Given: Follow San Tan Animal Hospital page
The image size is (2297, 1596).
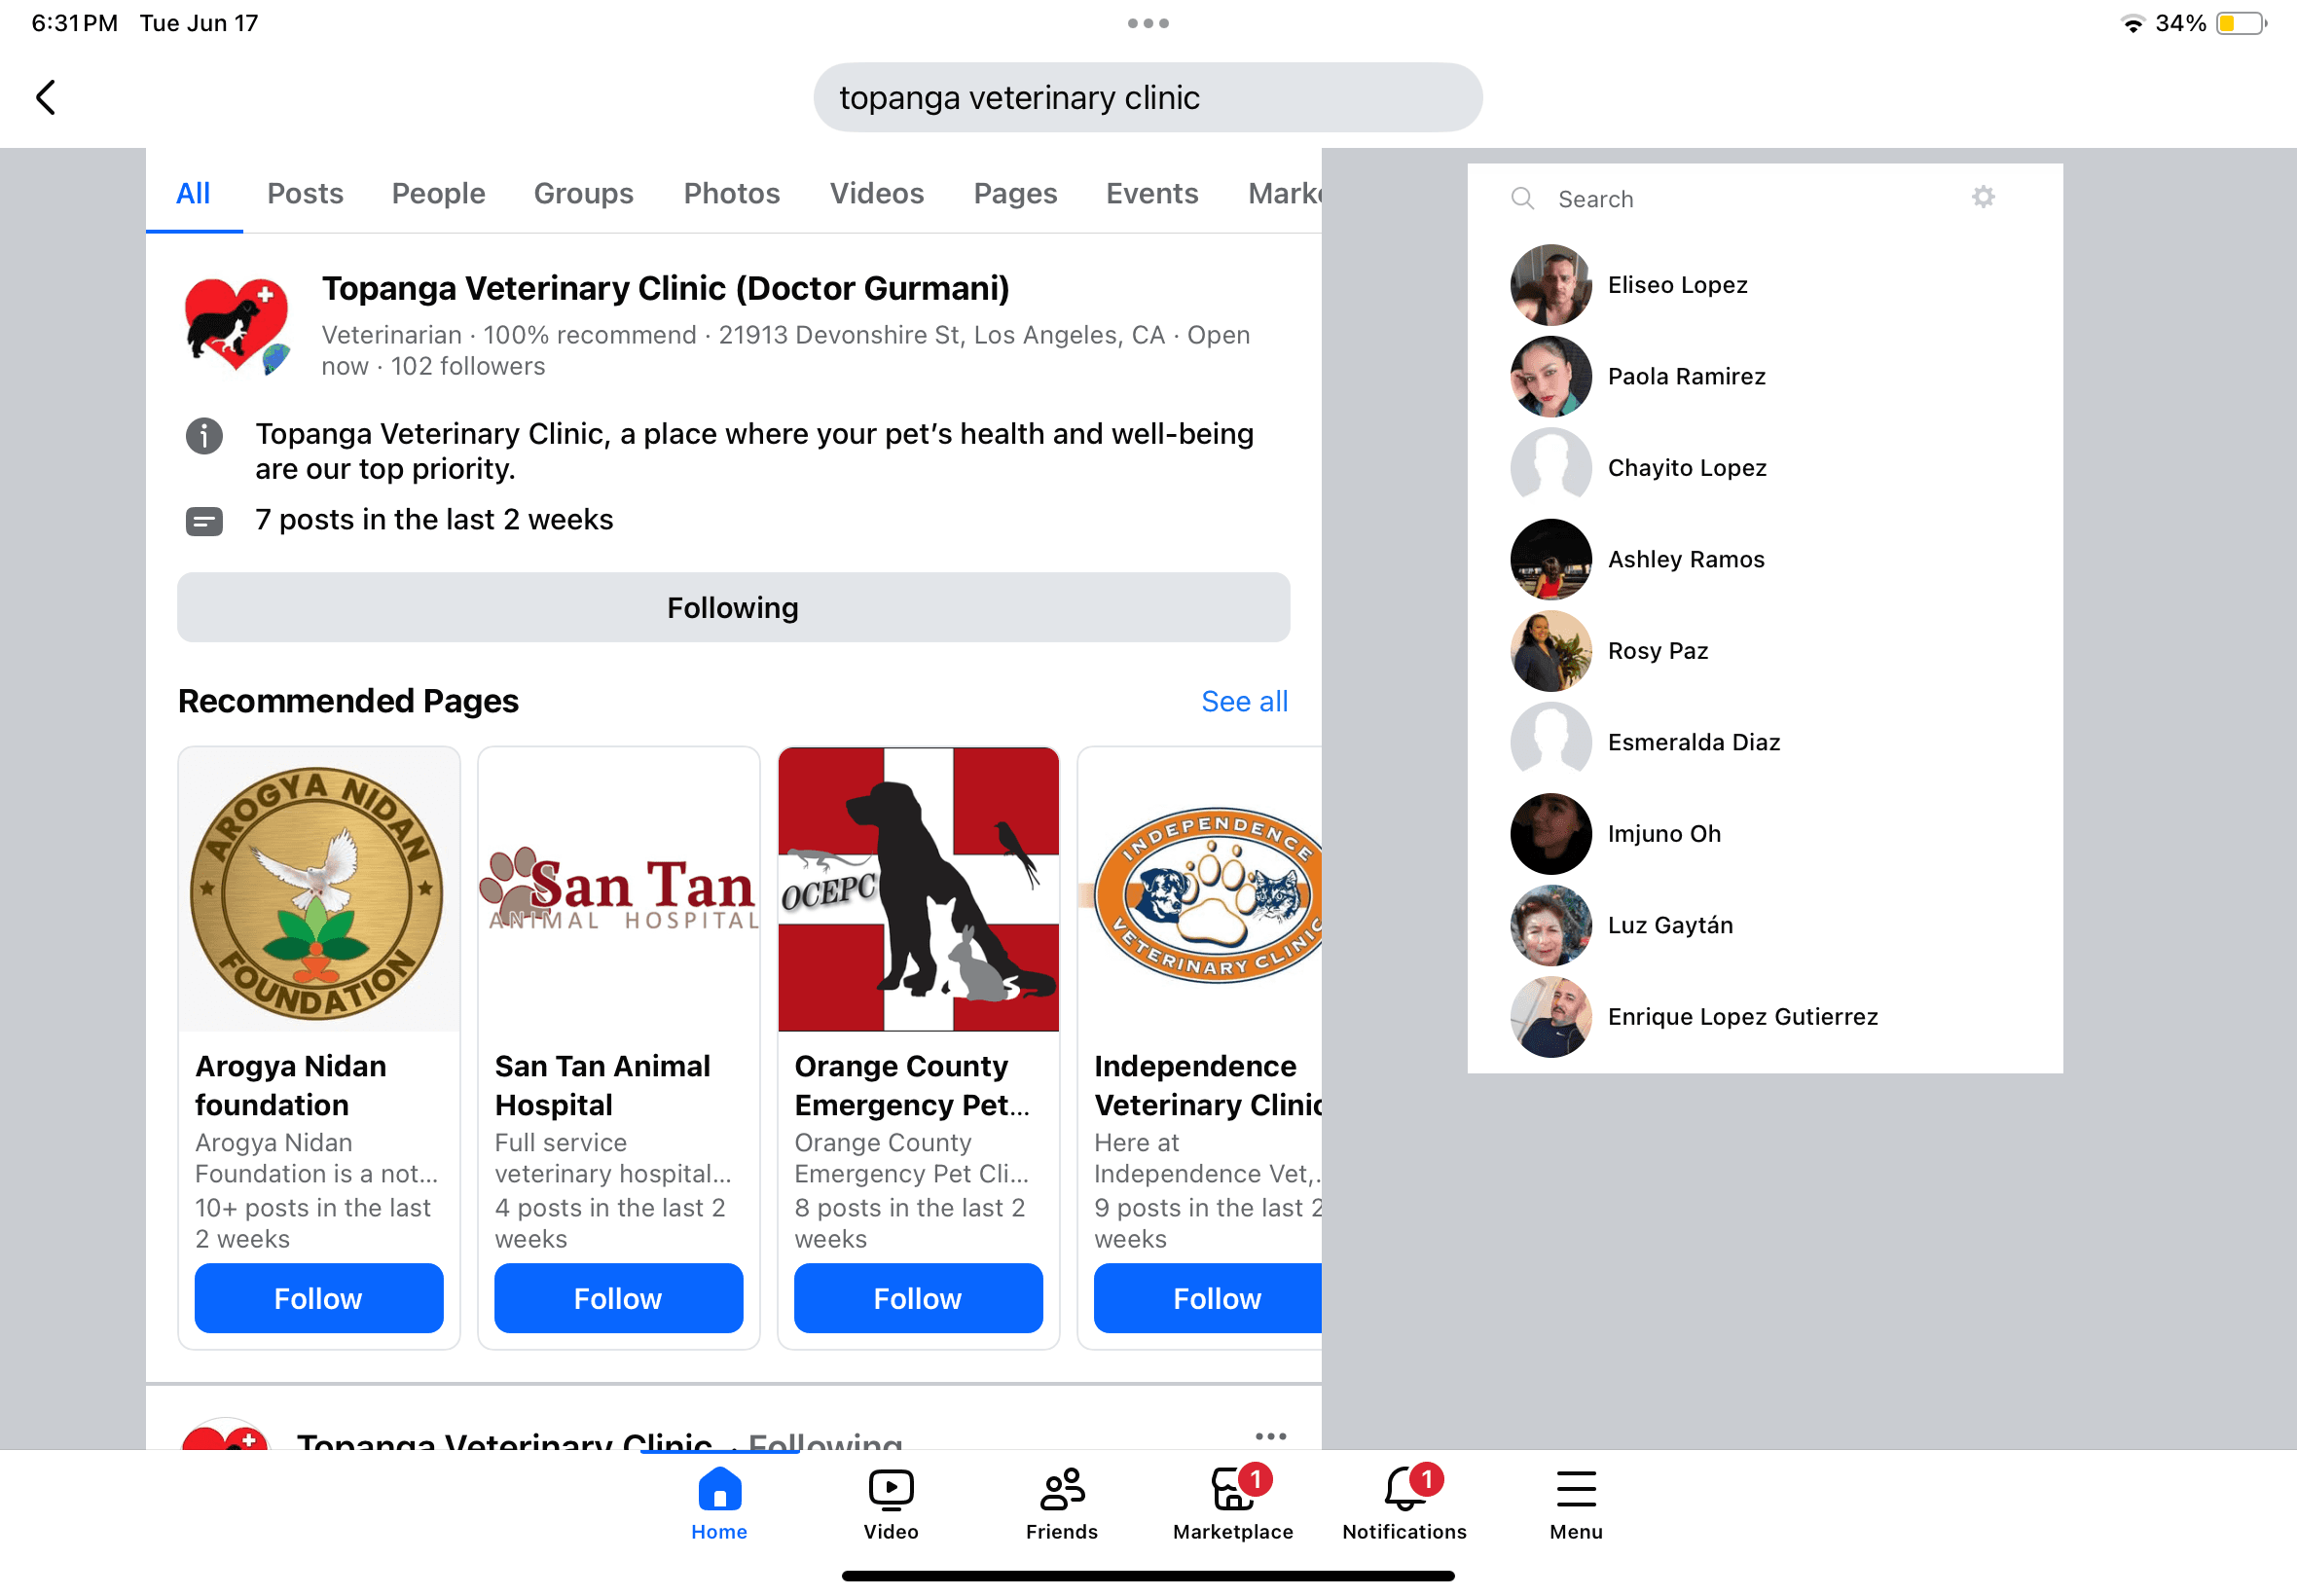Looking at the screenshot, I should point(618,1298).
